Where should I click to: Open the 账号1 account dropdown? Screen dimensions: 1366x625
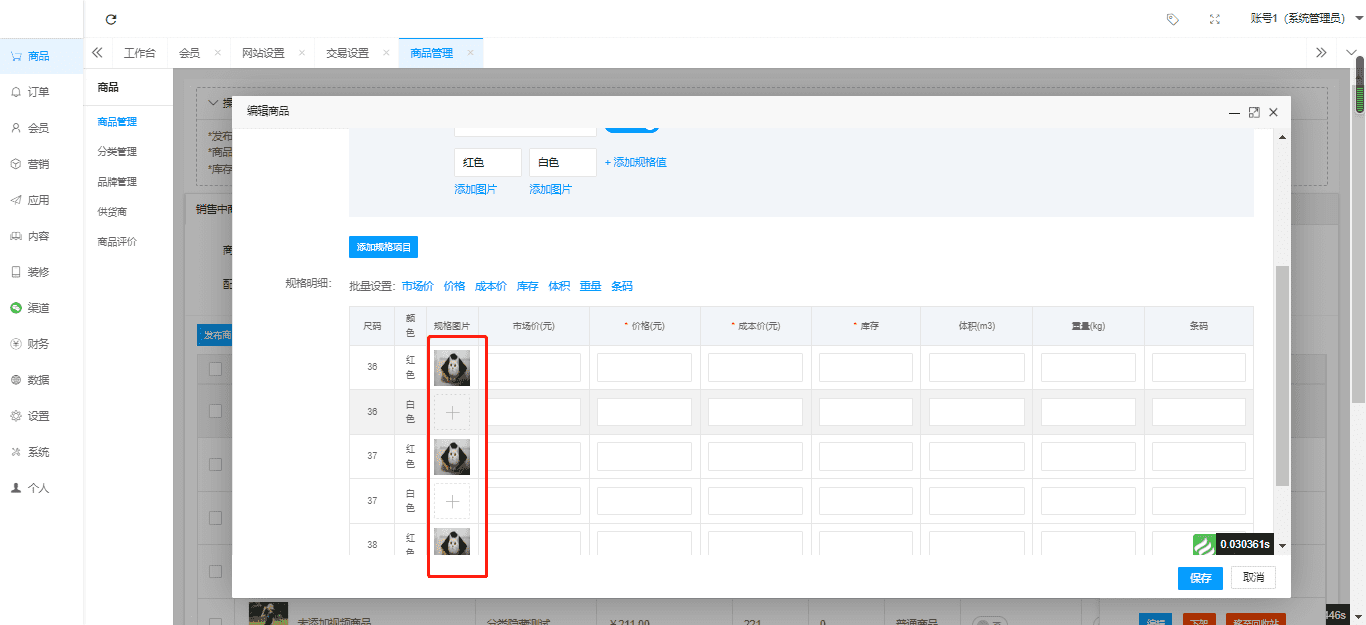(1306, 19)
